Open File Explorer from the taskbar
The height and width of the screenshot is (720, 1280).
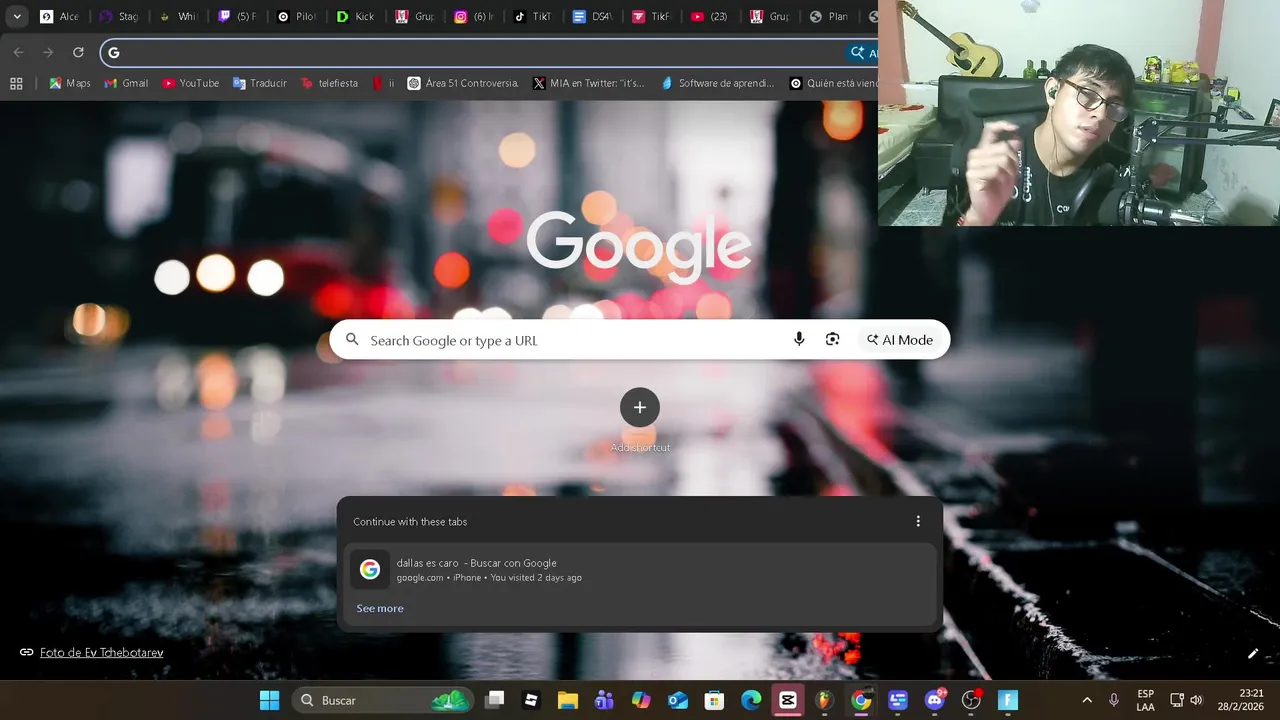(568, 700)
